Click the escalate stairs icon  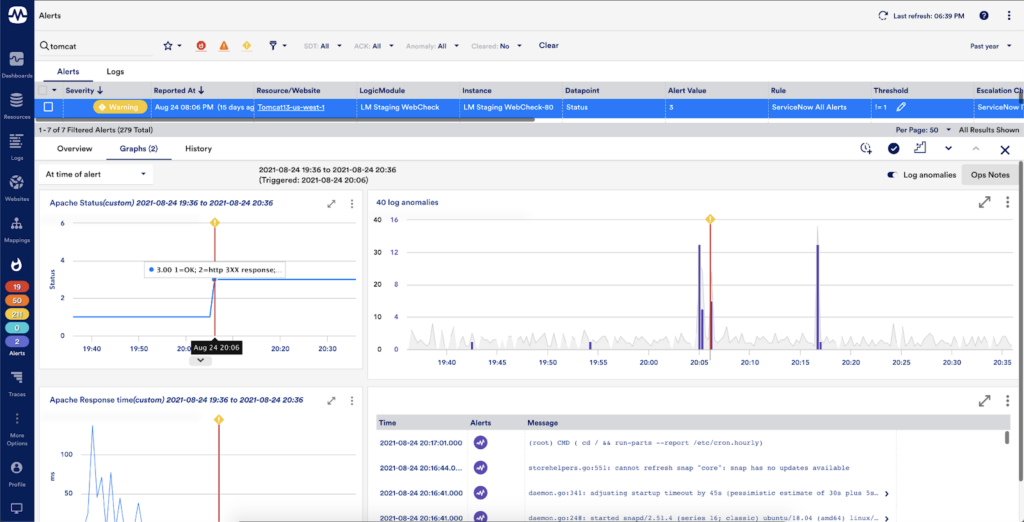(x=920, y=148)
